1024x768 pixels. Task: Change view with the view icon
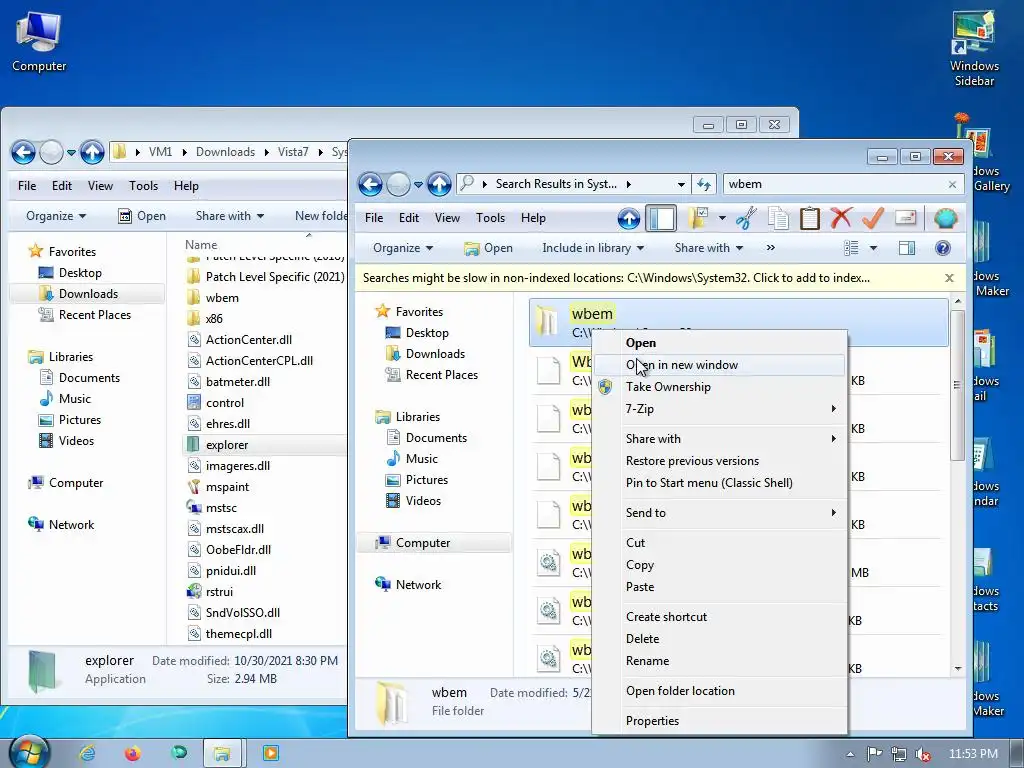pos(851,248)
